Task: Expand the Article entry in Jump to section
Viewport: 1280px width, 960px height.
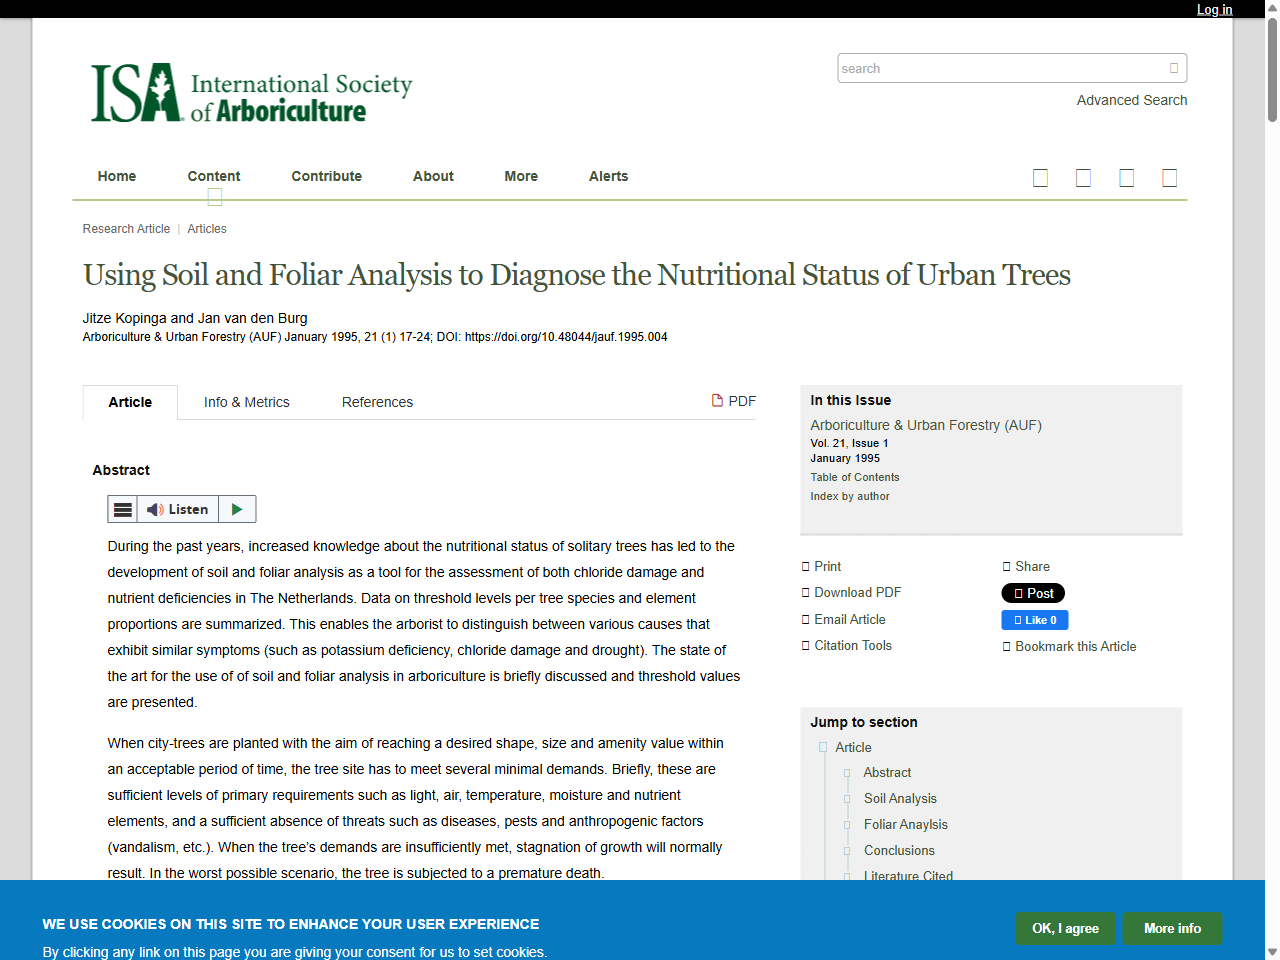Action: (x=823, y=747)
